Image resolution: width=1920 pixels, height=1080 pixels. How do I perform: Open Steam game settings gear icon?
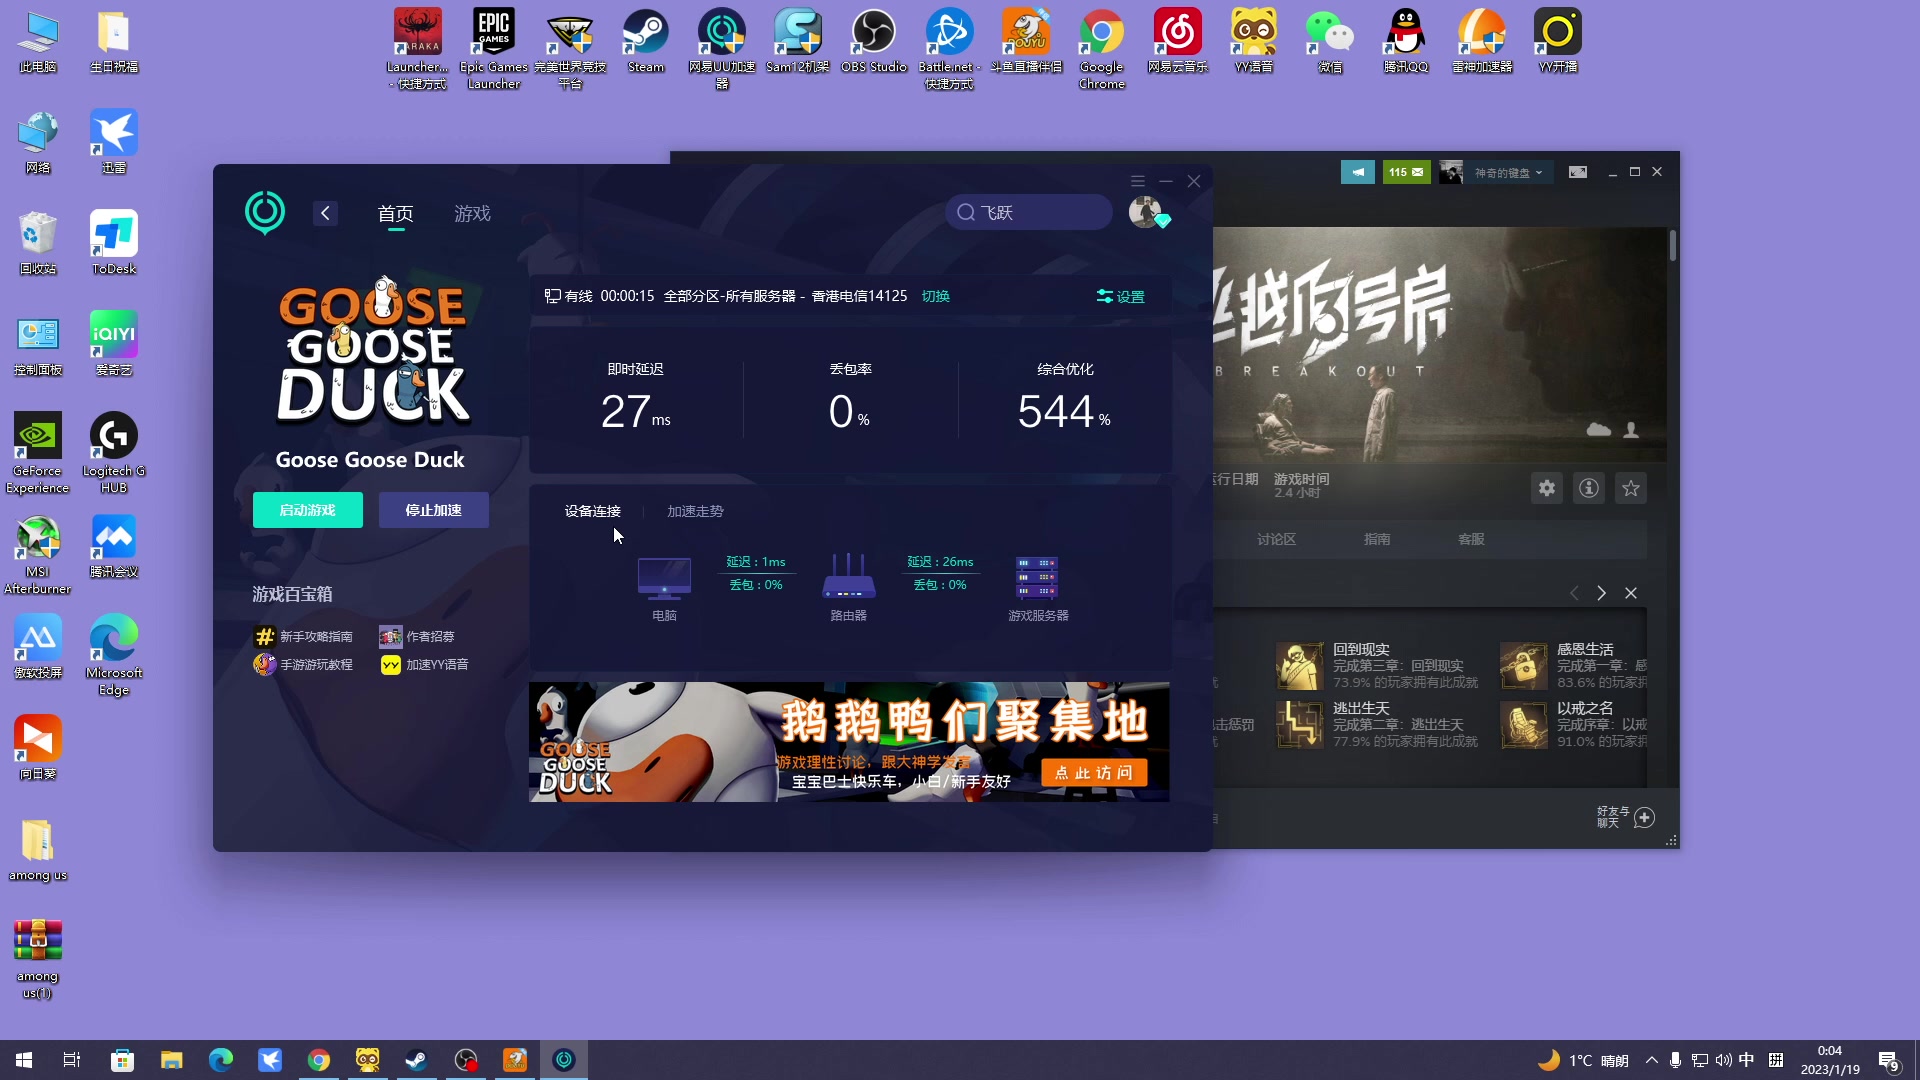[x=1547, y=488]
